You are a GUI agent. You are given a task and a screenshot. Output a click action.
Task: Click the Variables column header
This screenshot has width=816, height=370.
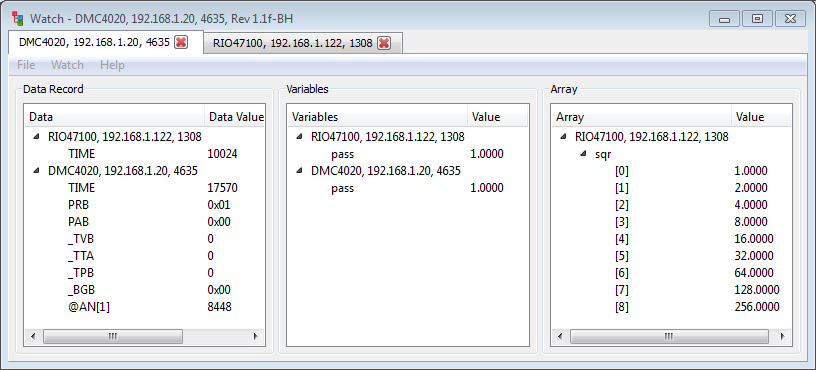[x=378, y=117]
